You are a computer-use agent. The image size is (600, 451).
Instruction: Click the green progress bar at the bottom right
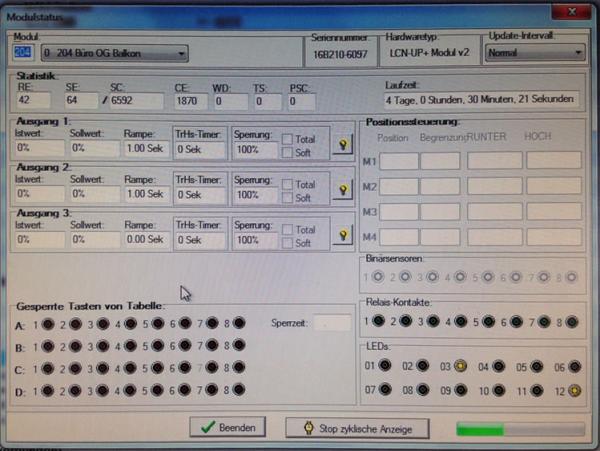tap(514, 428)
